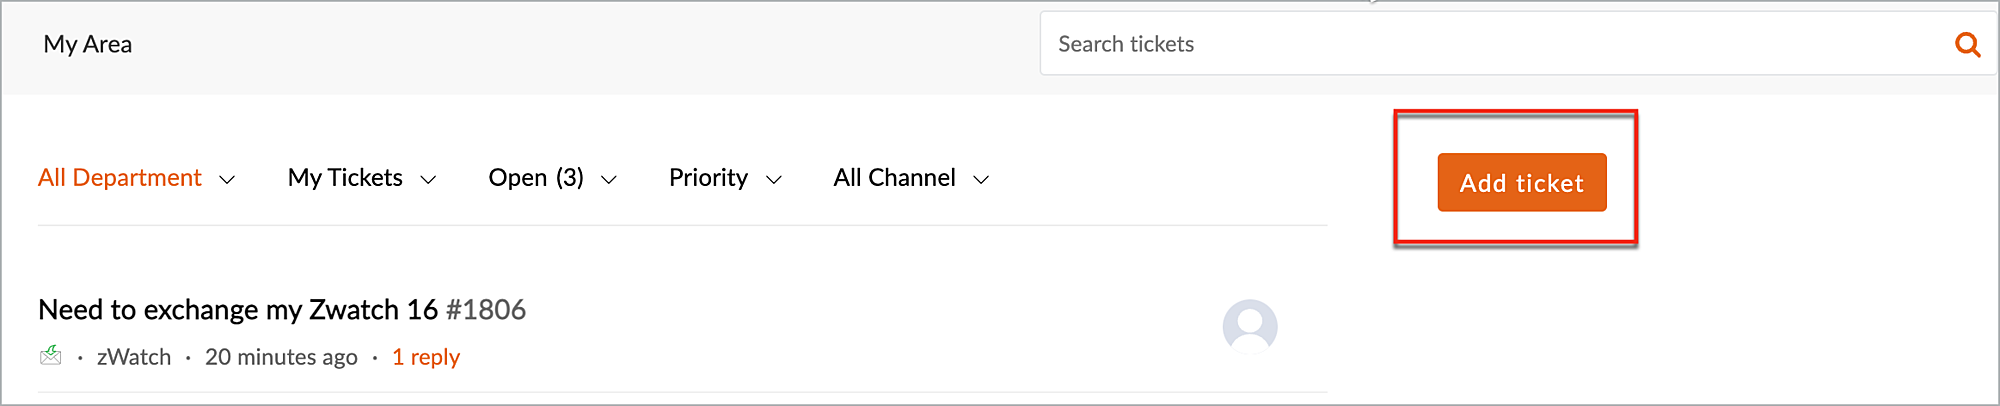Screen dimensions: 2000x406
Task: Click the chevron next to Priority
Action: click(x=773, y=180)
